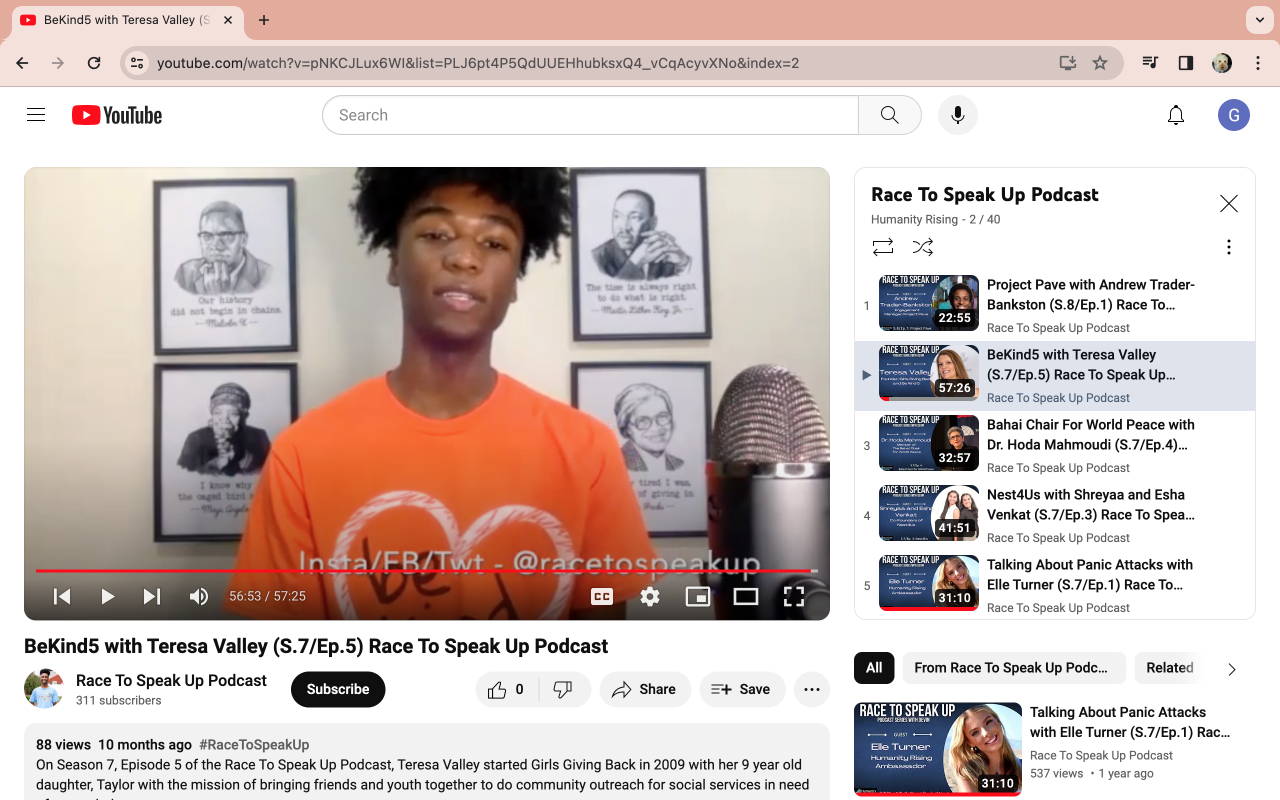The width and height of the screenshot is (1280, 800).
Task: Open Chrome three-dot menu
Action: pos(1258,63)
